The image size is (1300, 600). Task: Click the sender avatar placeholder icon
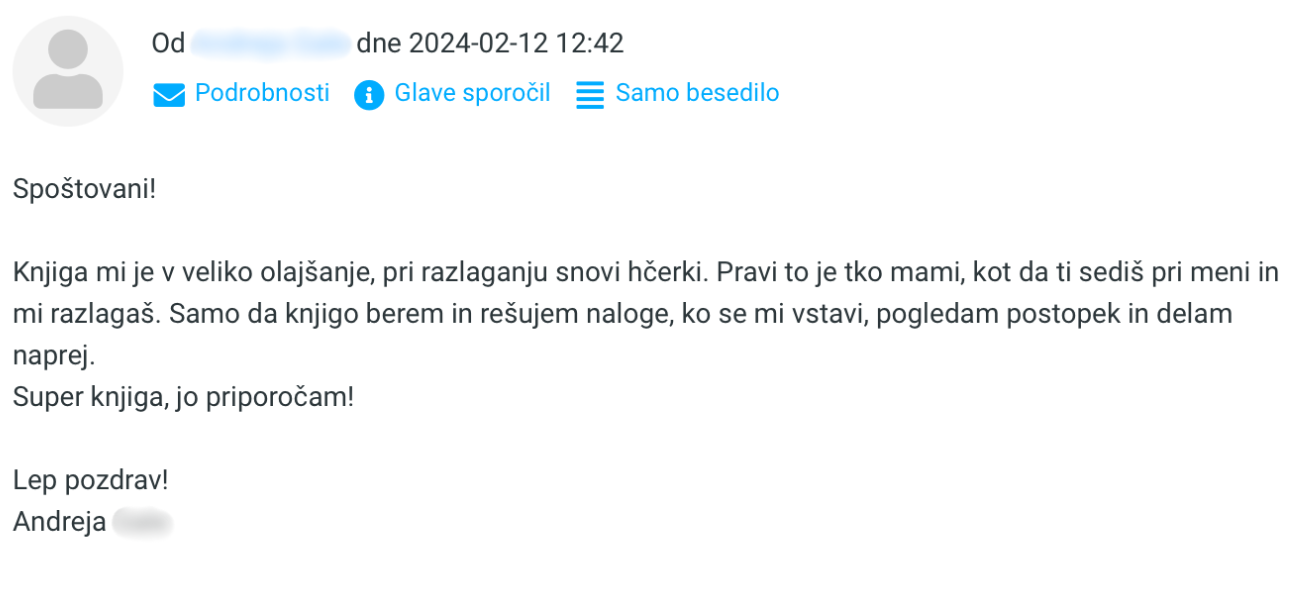(x=68, y=71)
